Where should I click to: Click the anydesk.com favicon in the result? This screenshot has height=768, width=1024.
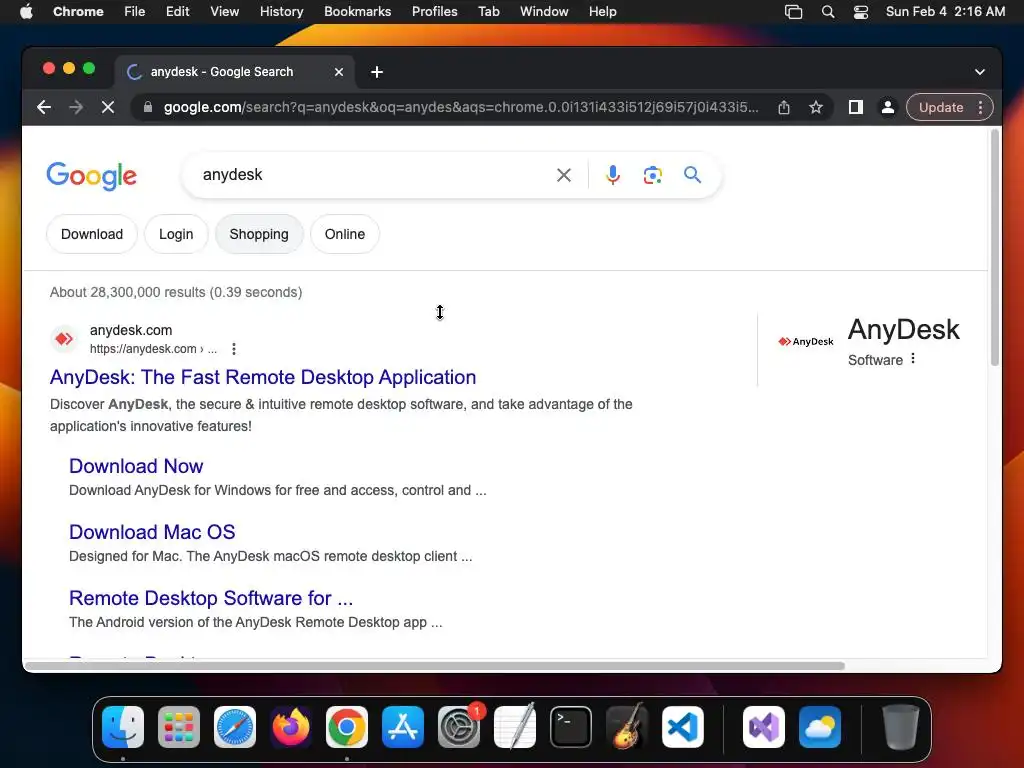[64, 339]
